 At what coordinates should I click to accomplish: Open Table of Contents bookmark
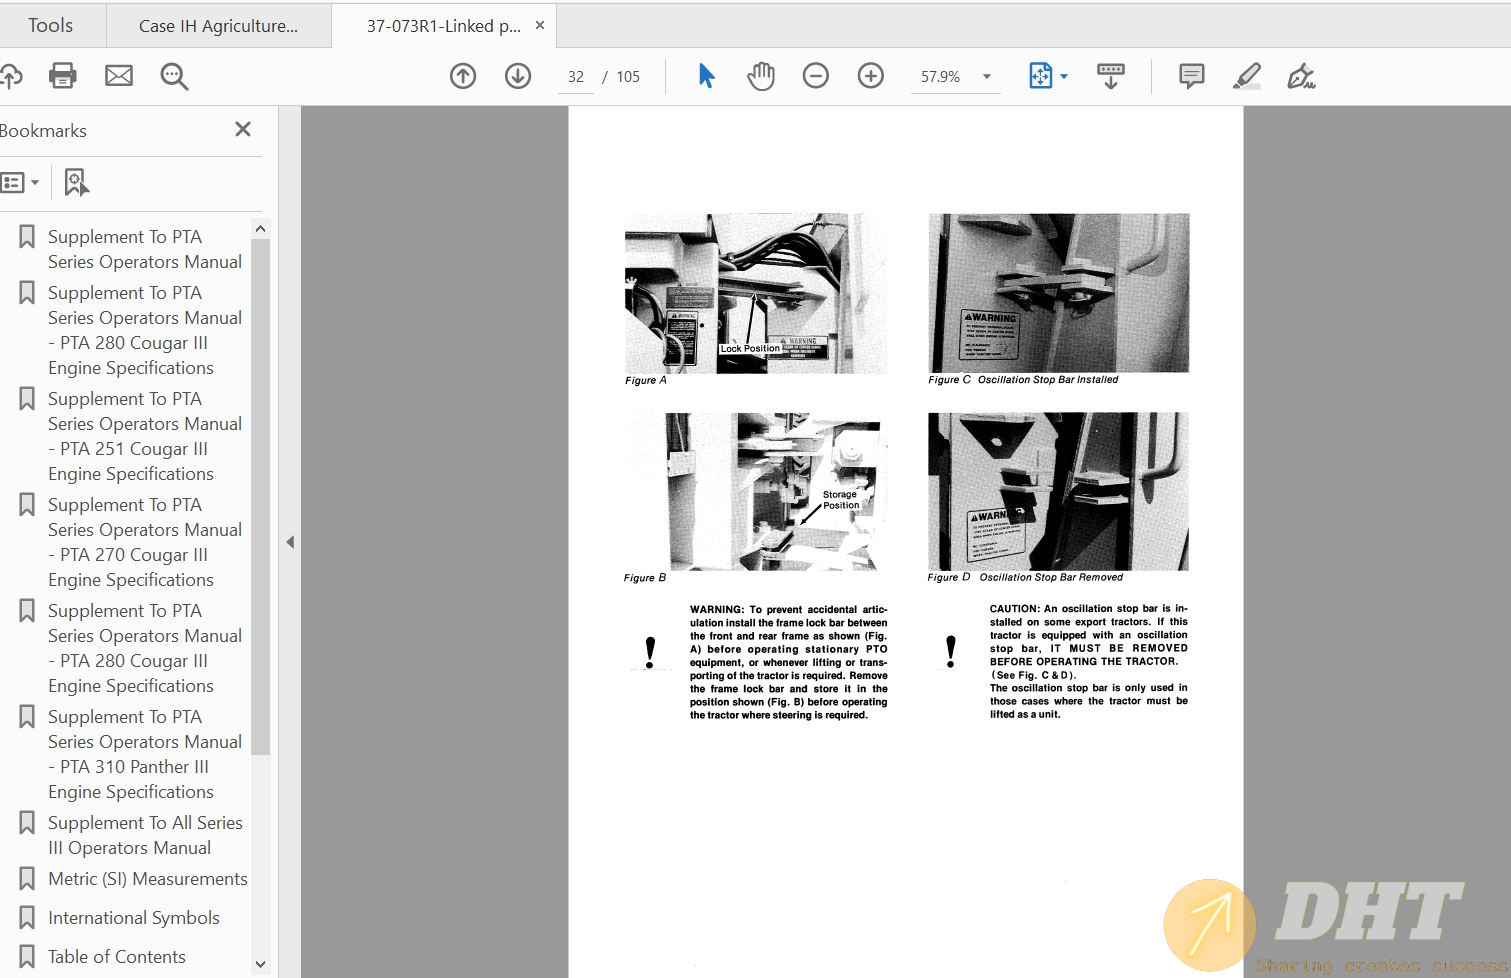click(117, 956)
